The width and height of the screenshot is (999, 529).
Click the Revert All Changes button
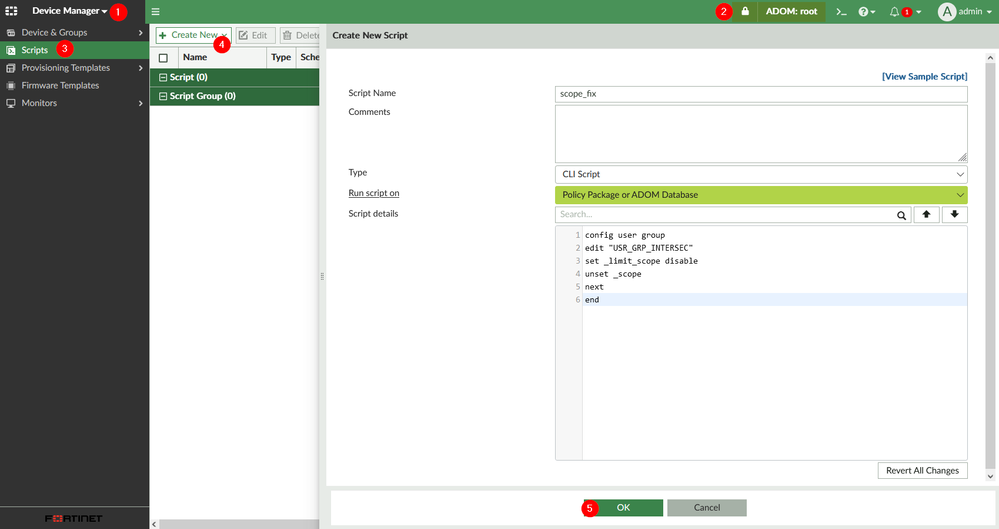[922, 470]
